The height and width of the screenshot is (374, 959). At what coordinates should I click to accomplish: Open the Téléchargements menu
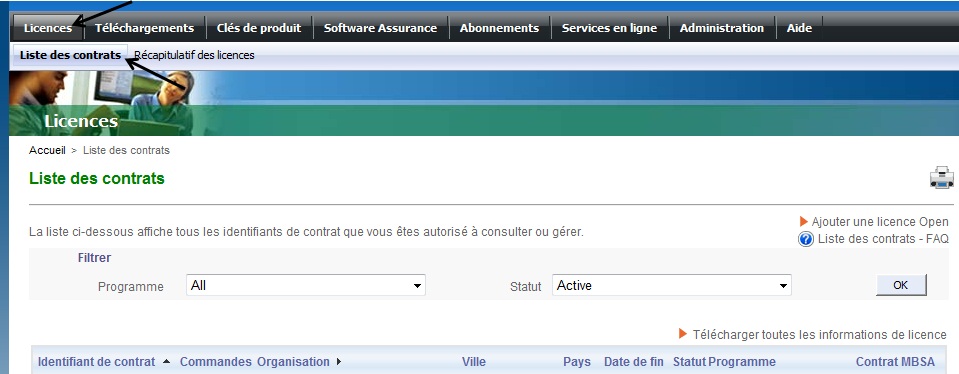pos(144,28)
